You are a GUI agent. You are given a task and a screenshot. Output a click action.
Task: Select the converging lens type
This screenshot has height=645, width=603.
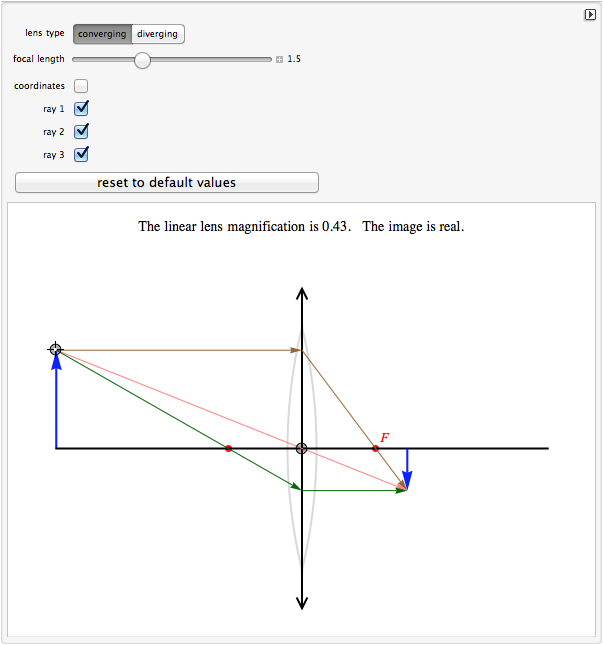tap(102, 34)
